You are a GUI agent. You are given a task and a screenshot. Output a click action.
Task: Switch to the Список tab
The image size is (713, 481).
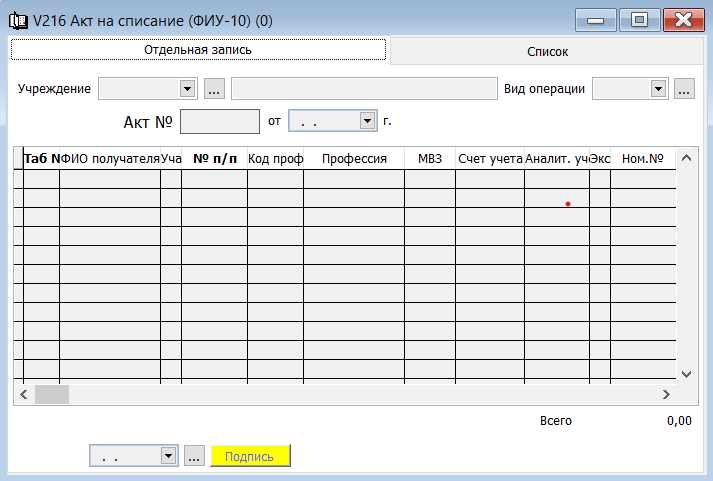tap(547, 51)
